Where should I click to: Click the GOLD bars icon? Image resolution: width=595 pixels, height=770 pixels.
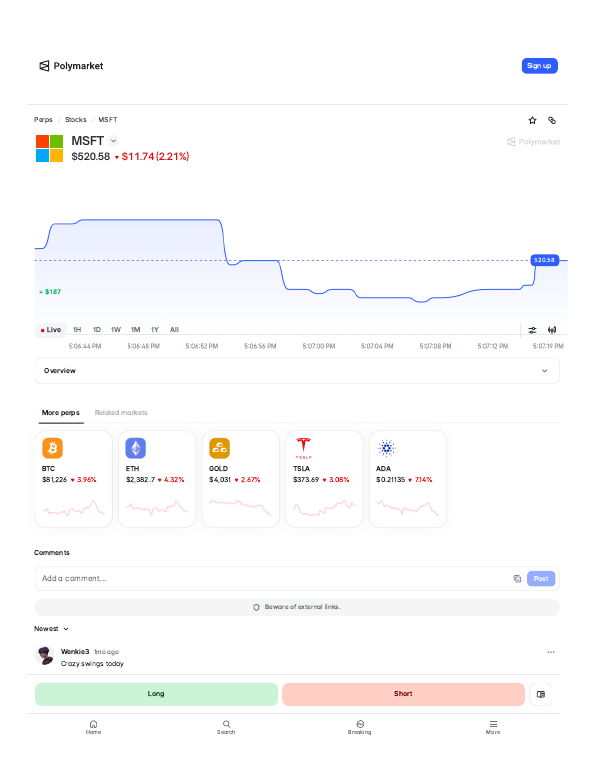(219, 448)
